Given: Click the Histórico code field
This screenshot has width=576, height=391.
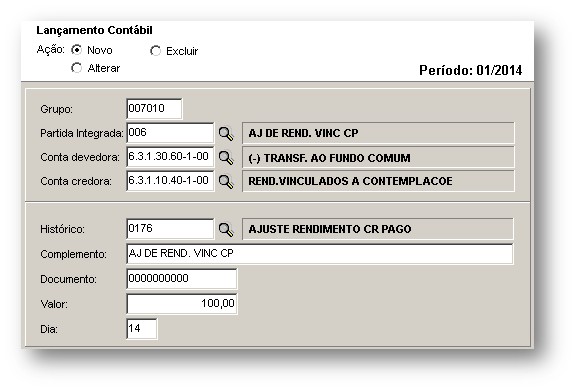Looking at the screenshot, I should click(x=170, y=229).
